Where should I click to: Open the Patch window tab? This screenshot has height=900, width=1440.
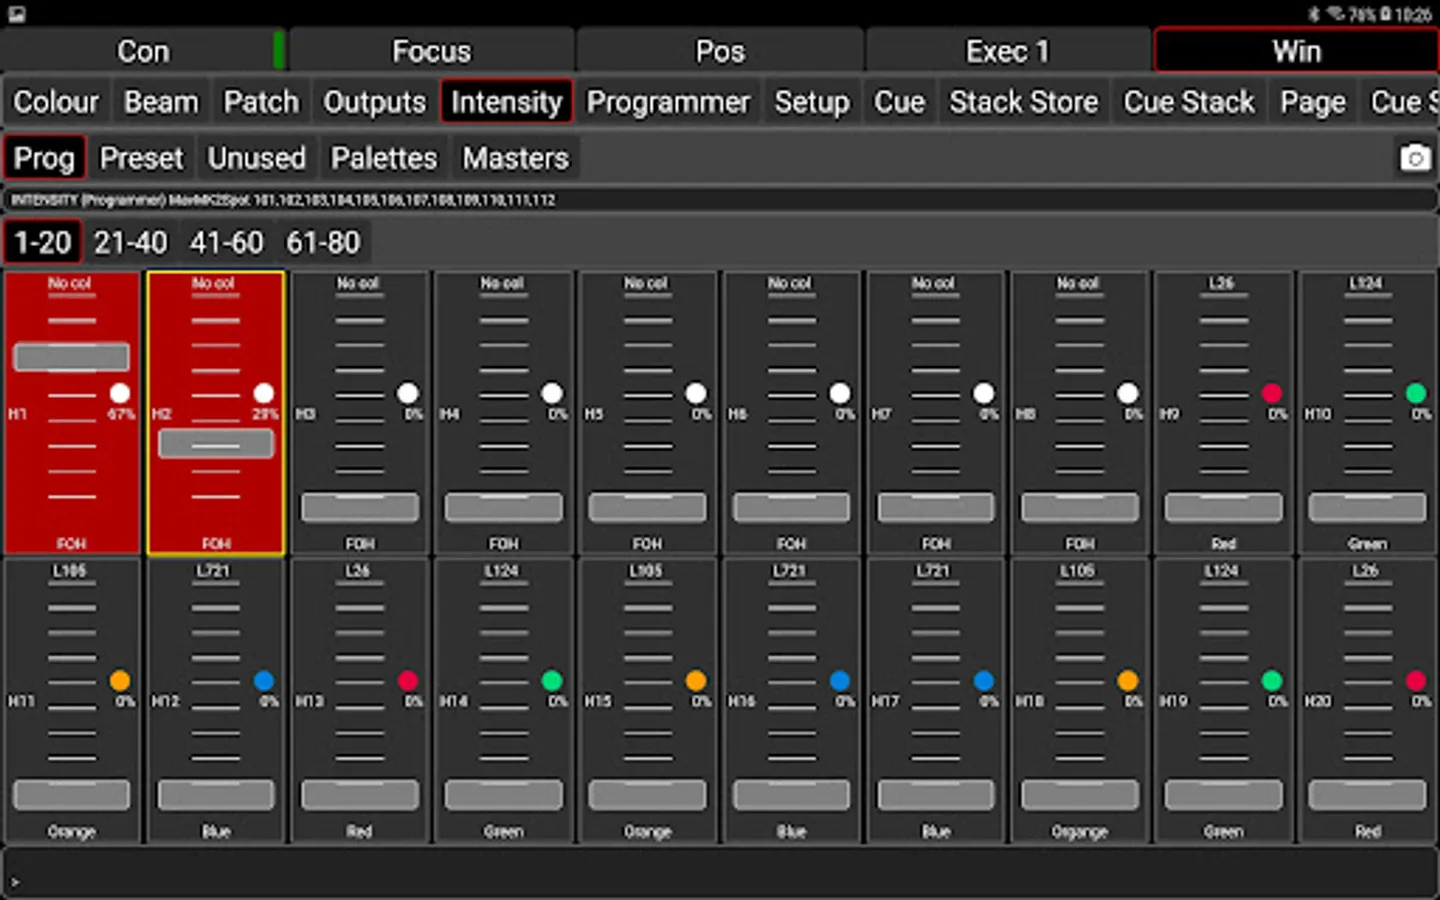point(260,102)
